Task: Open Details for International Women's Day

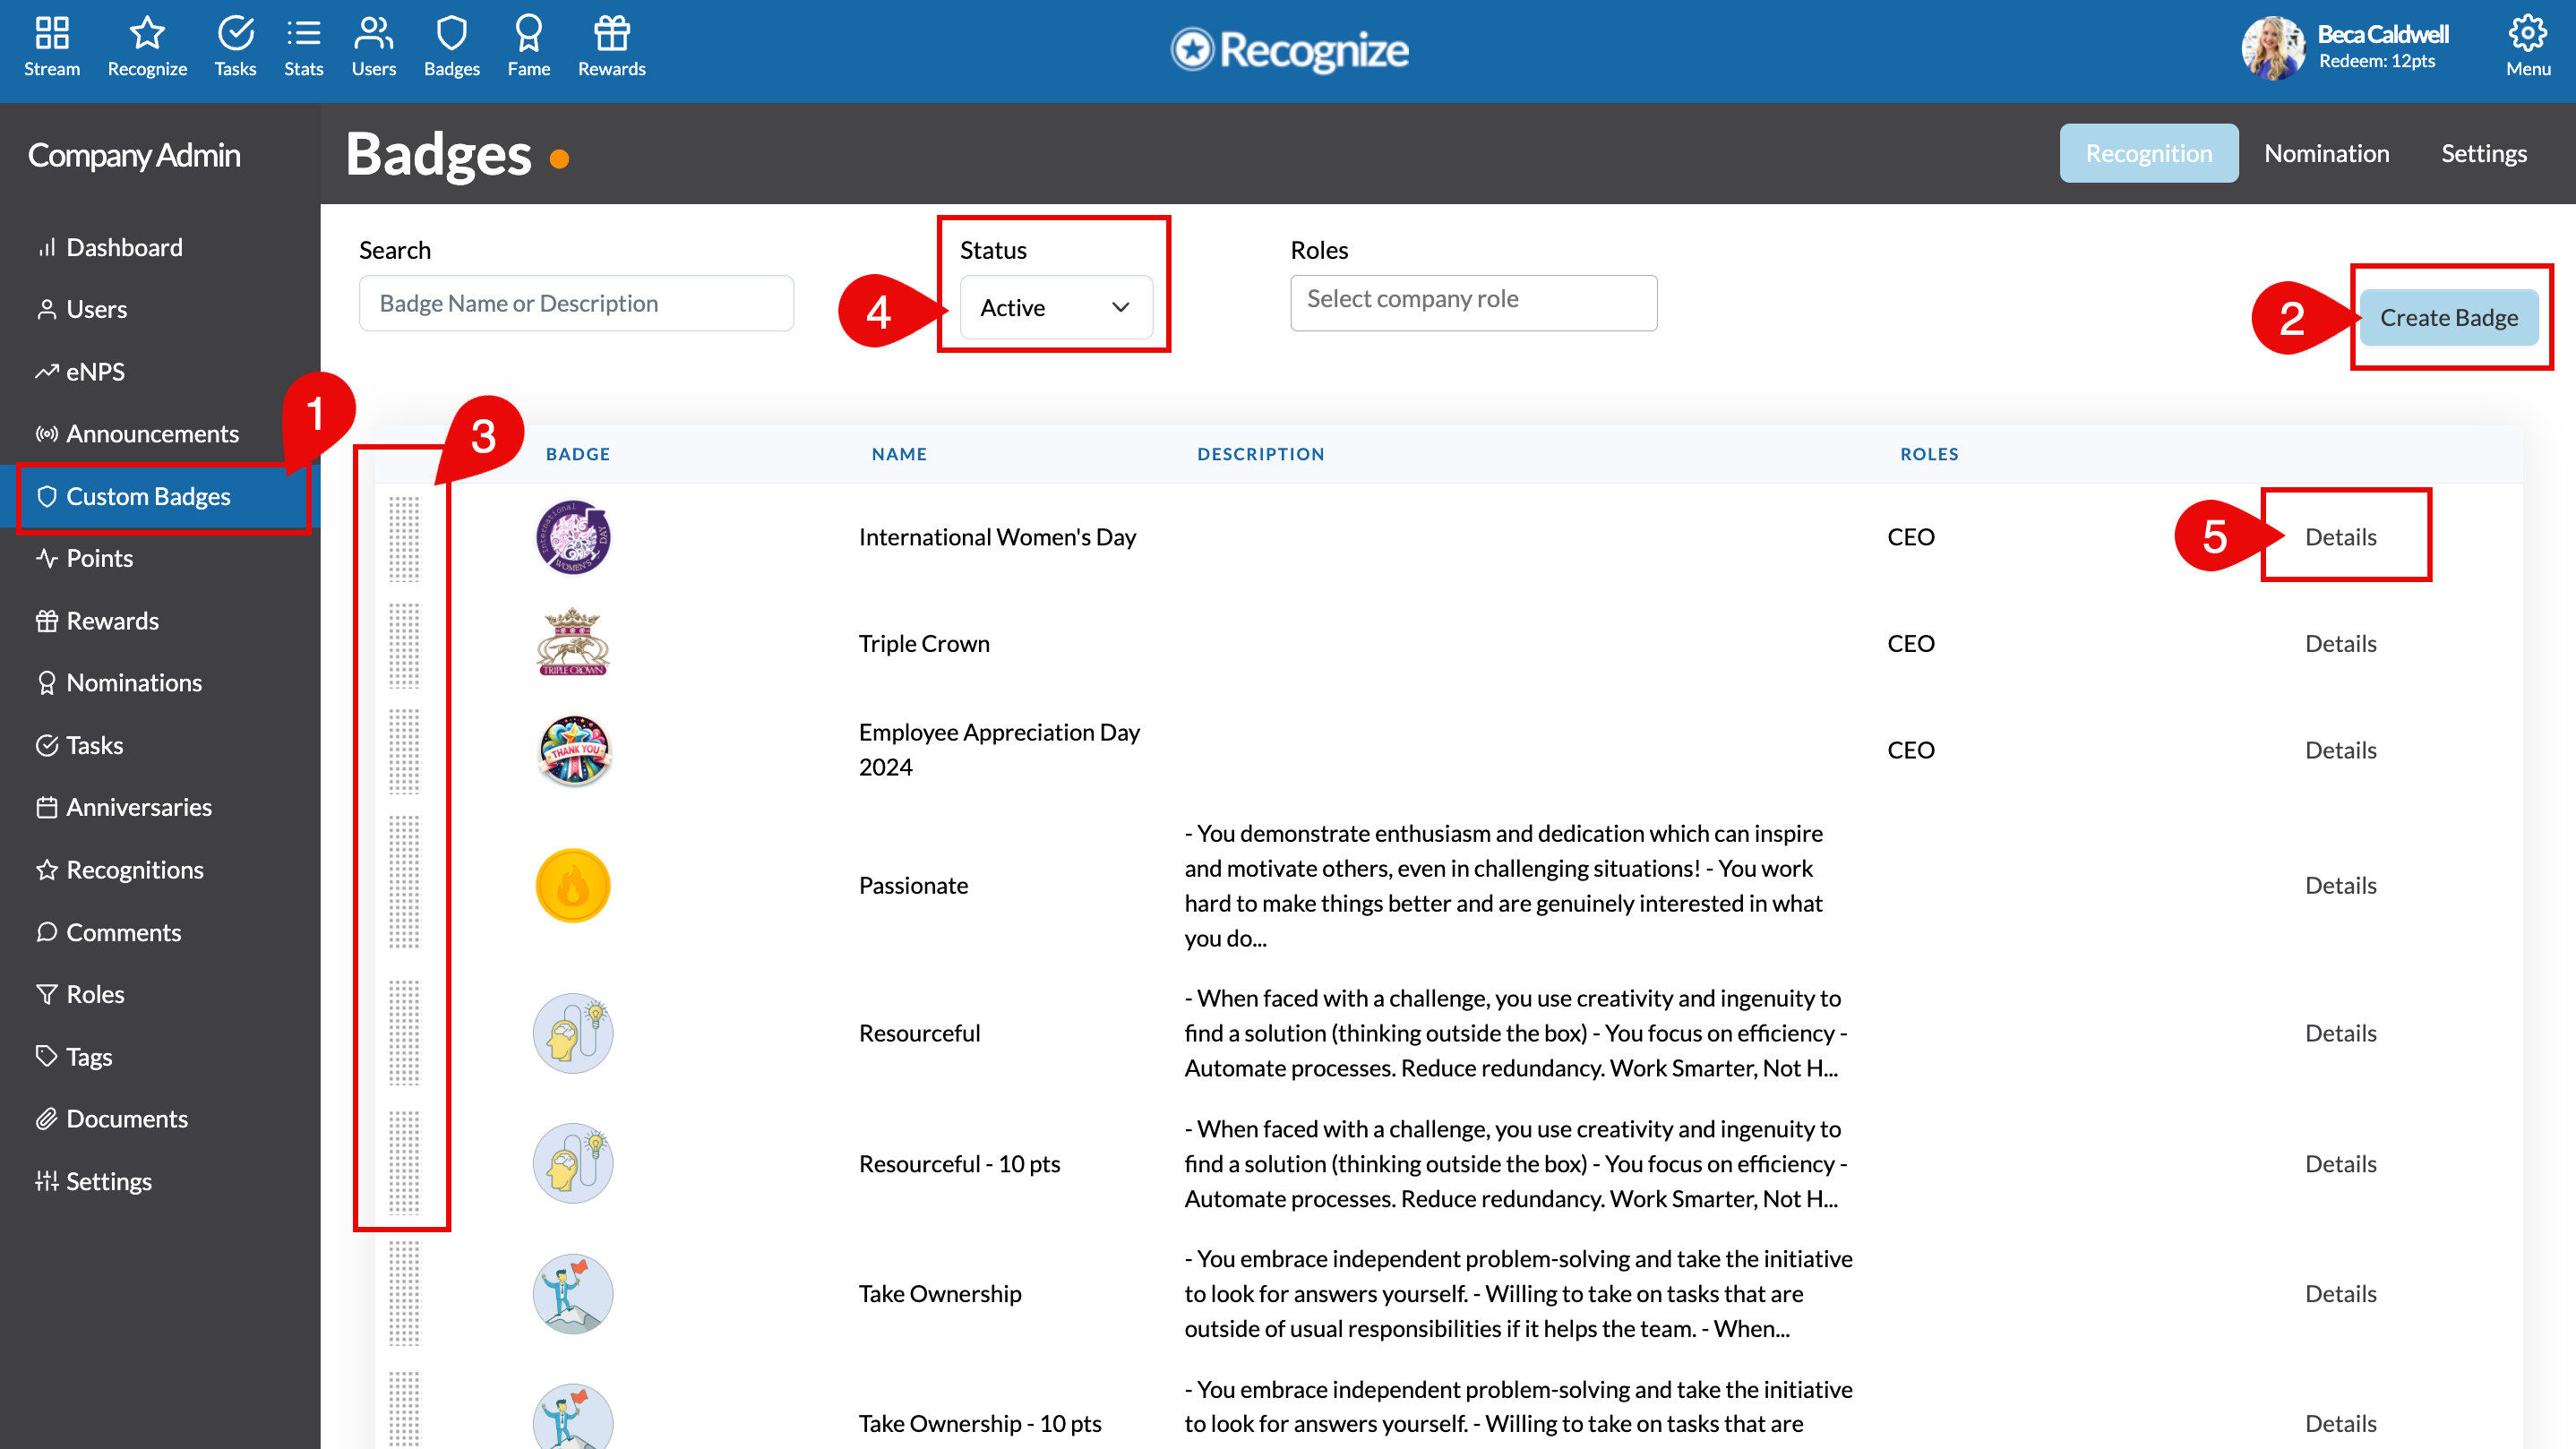Action: tap(2340, 537)
